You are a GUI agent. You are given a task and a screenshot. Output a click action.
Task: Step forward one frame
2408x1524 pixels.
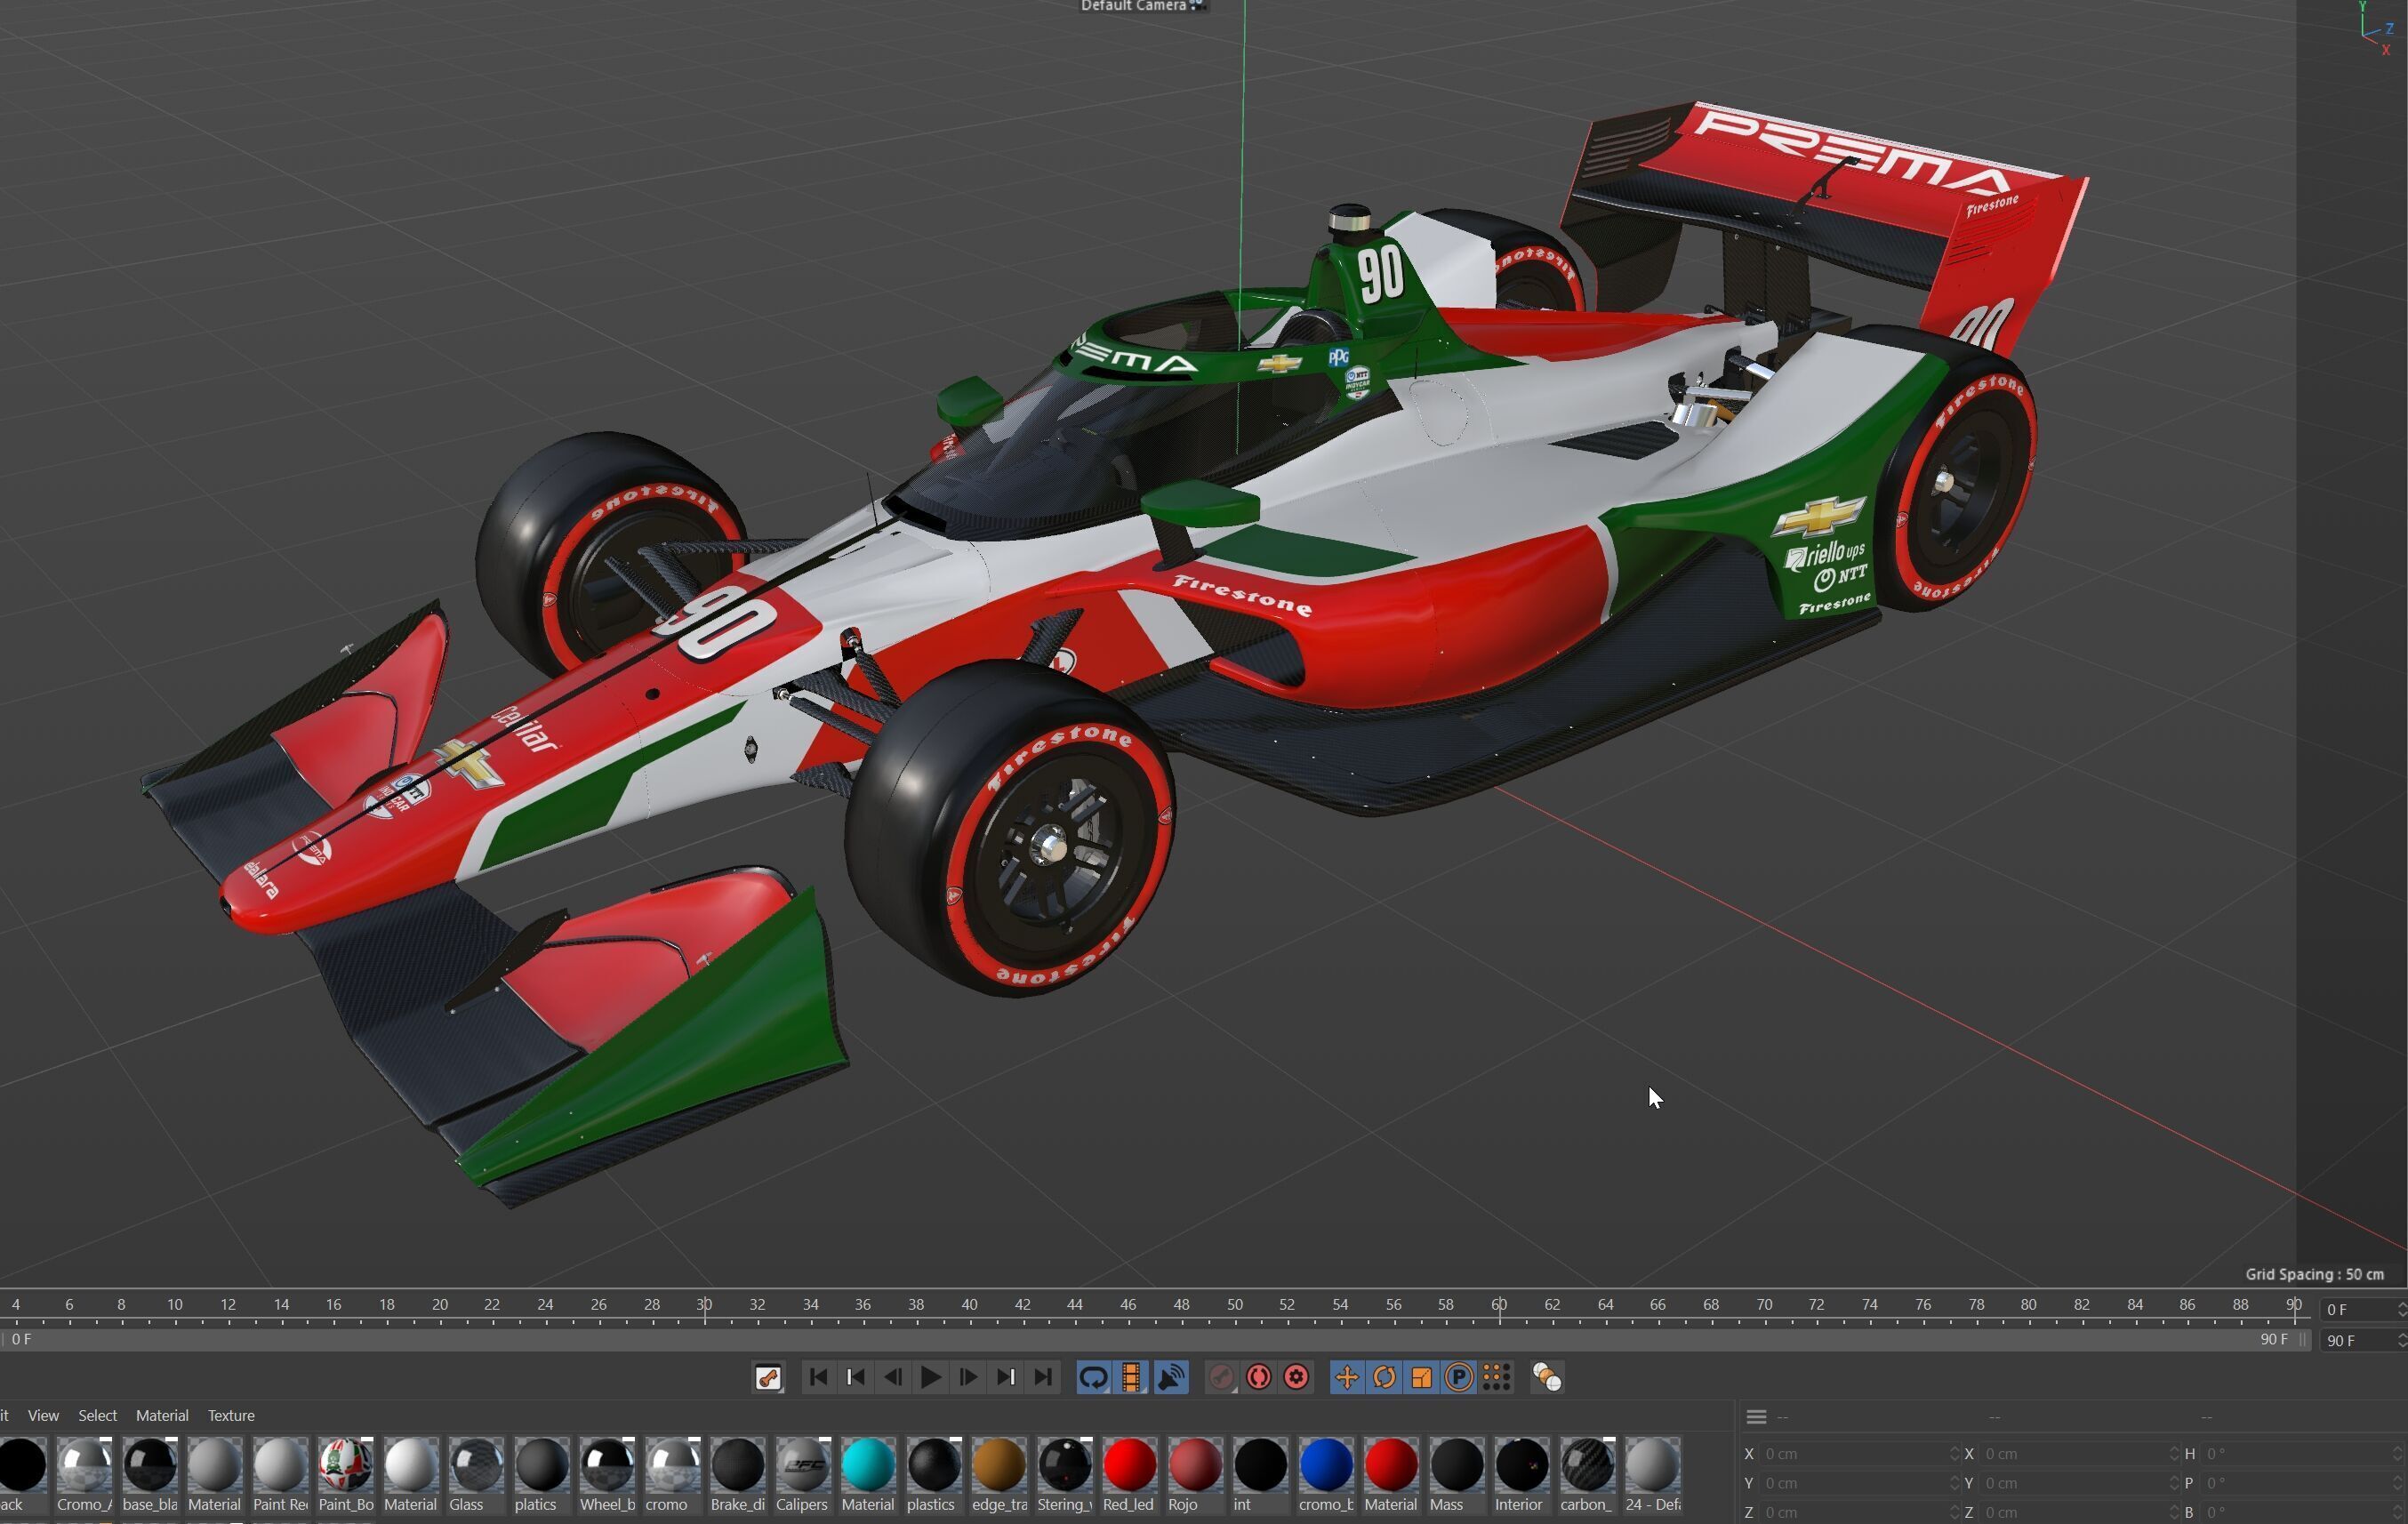(x=967, y=1377)
